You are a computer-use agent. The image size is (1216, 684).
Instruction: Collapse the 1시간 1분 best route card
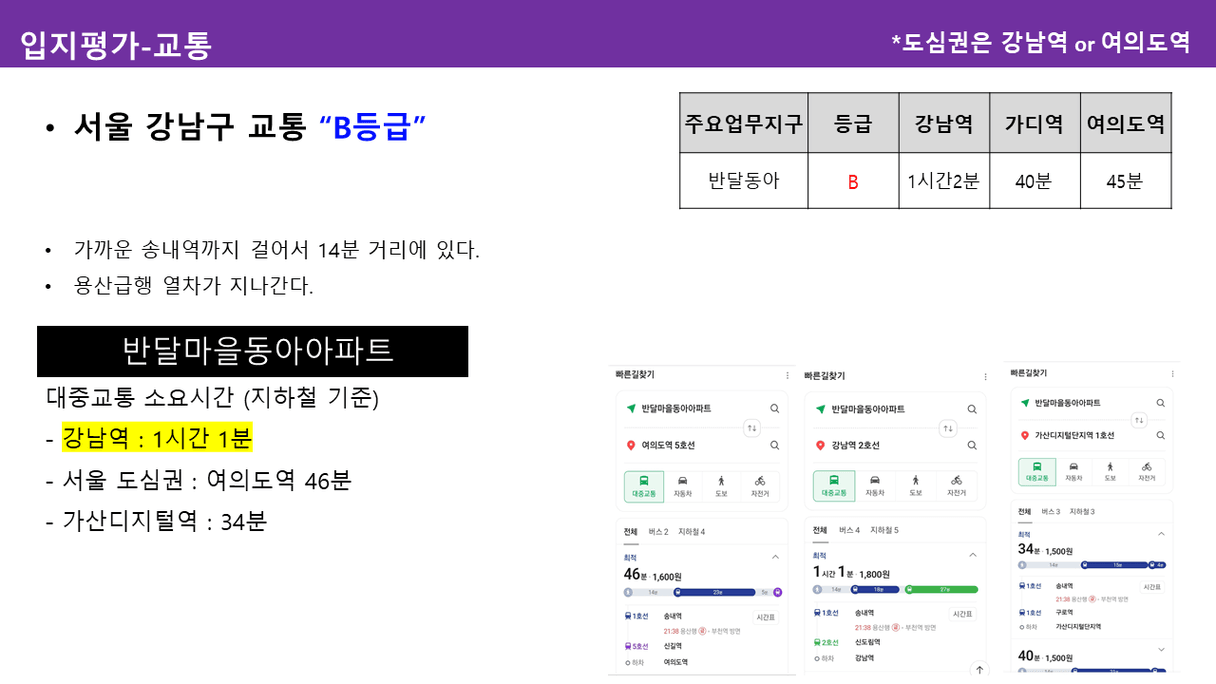(972, 555)
